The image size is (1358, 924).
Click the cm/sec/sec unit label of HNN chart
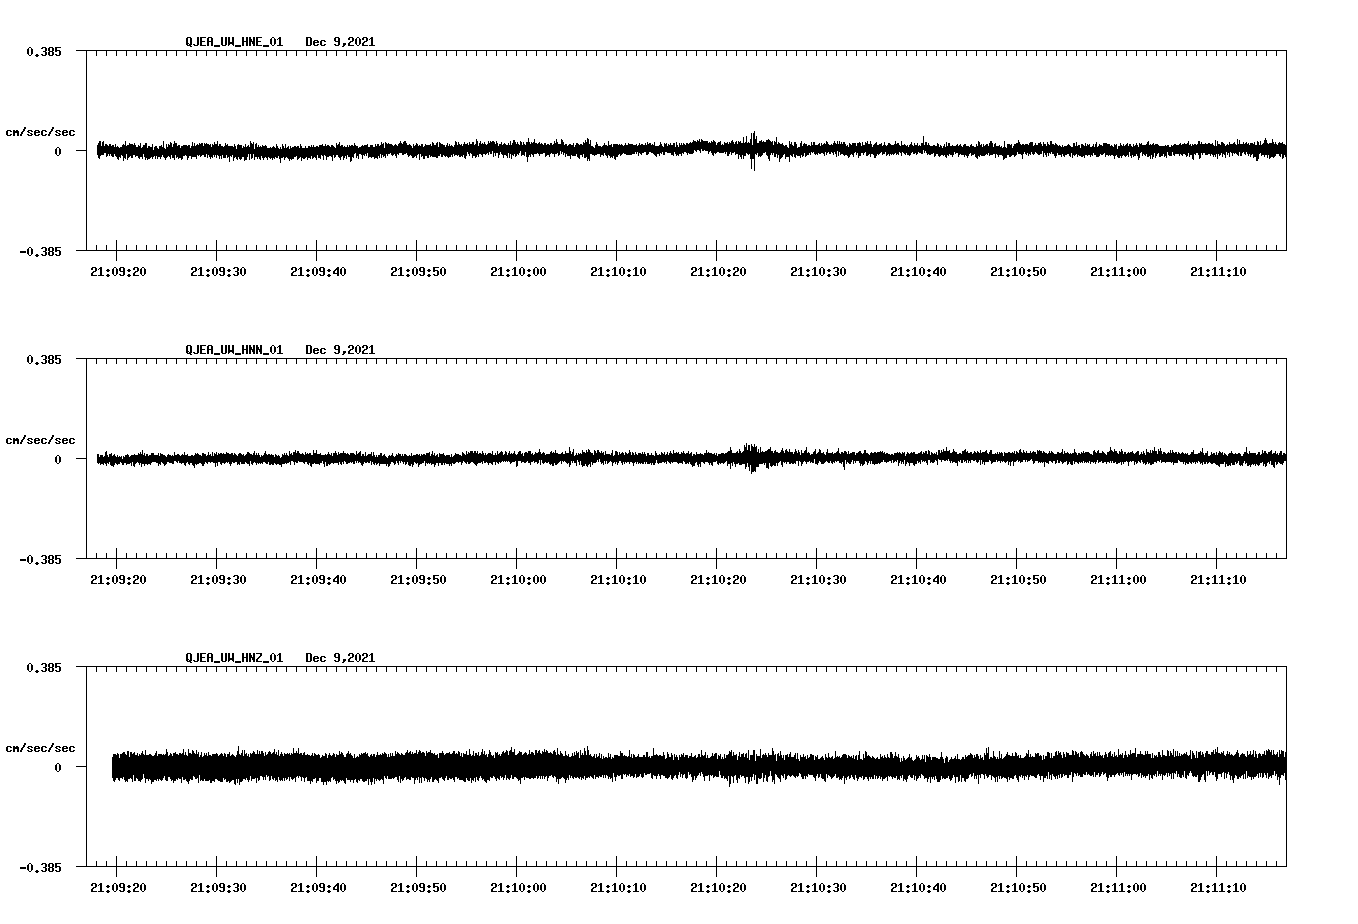[x=40, y=440]
